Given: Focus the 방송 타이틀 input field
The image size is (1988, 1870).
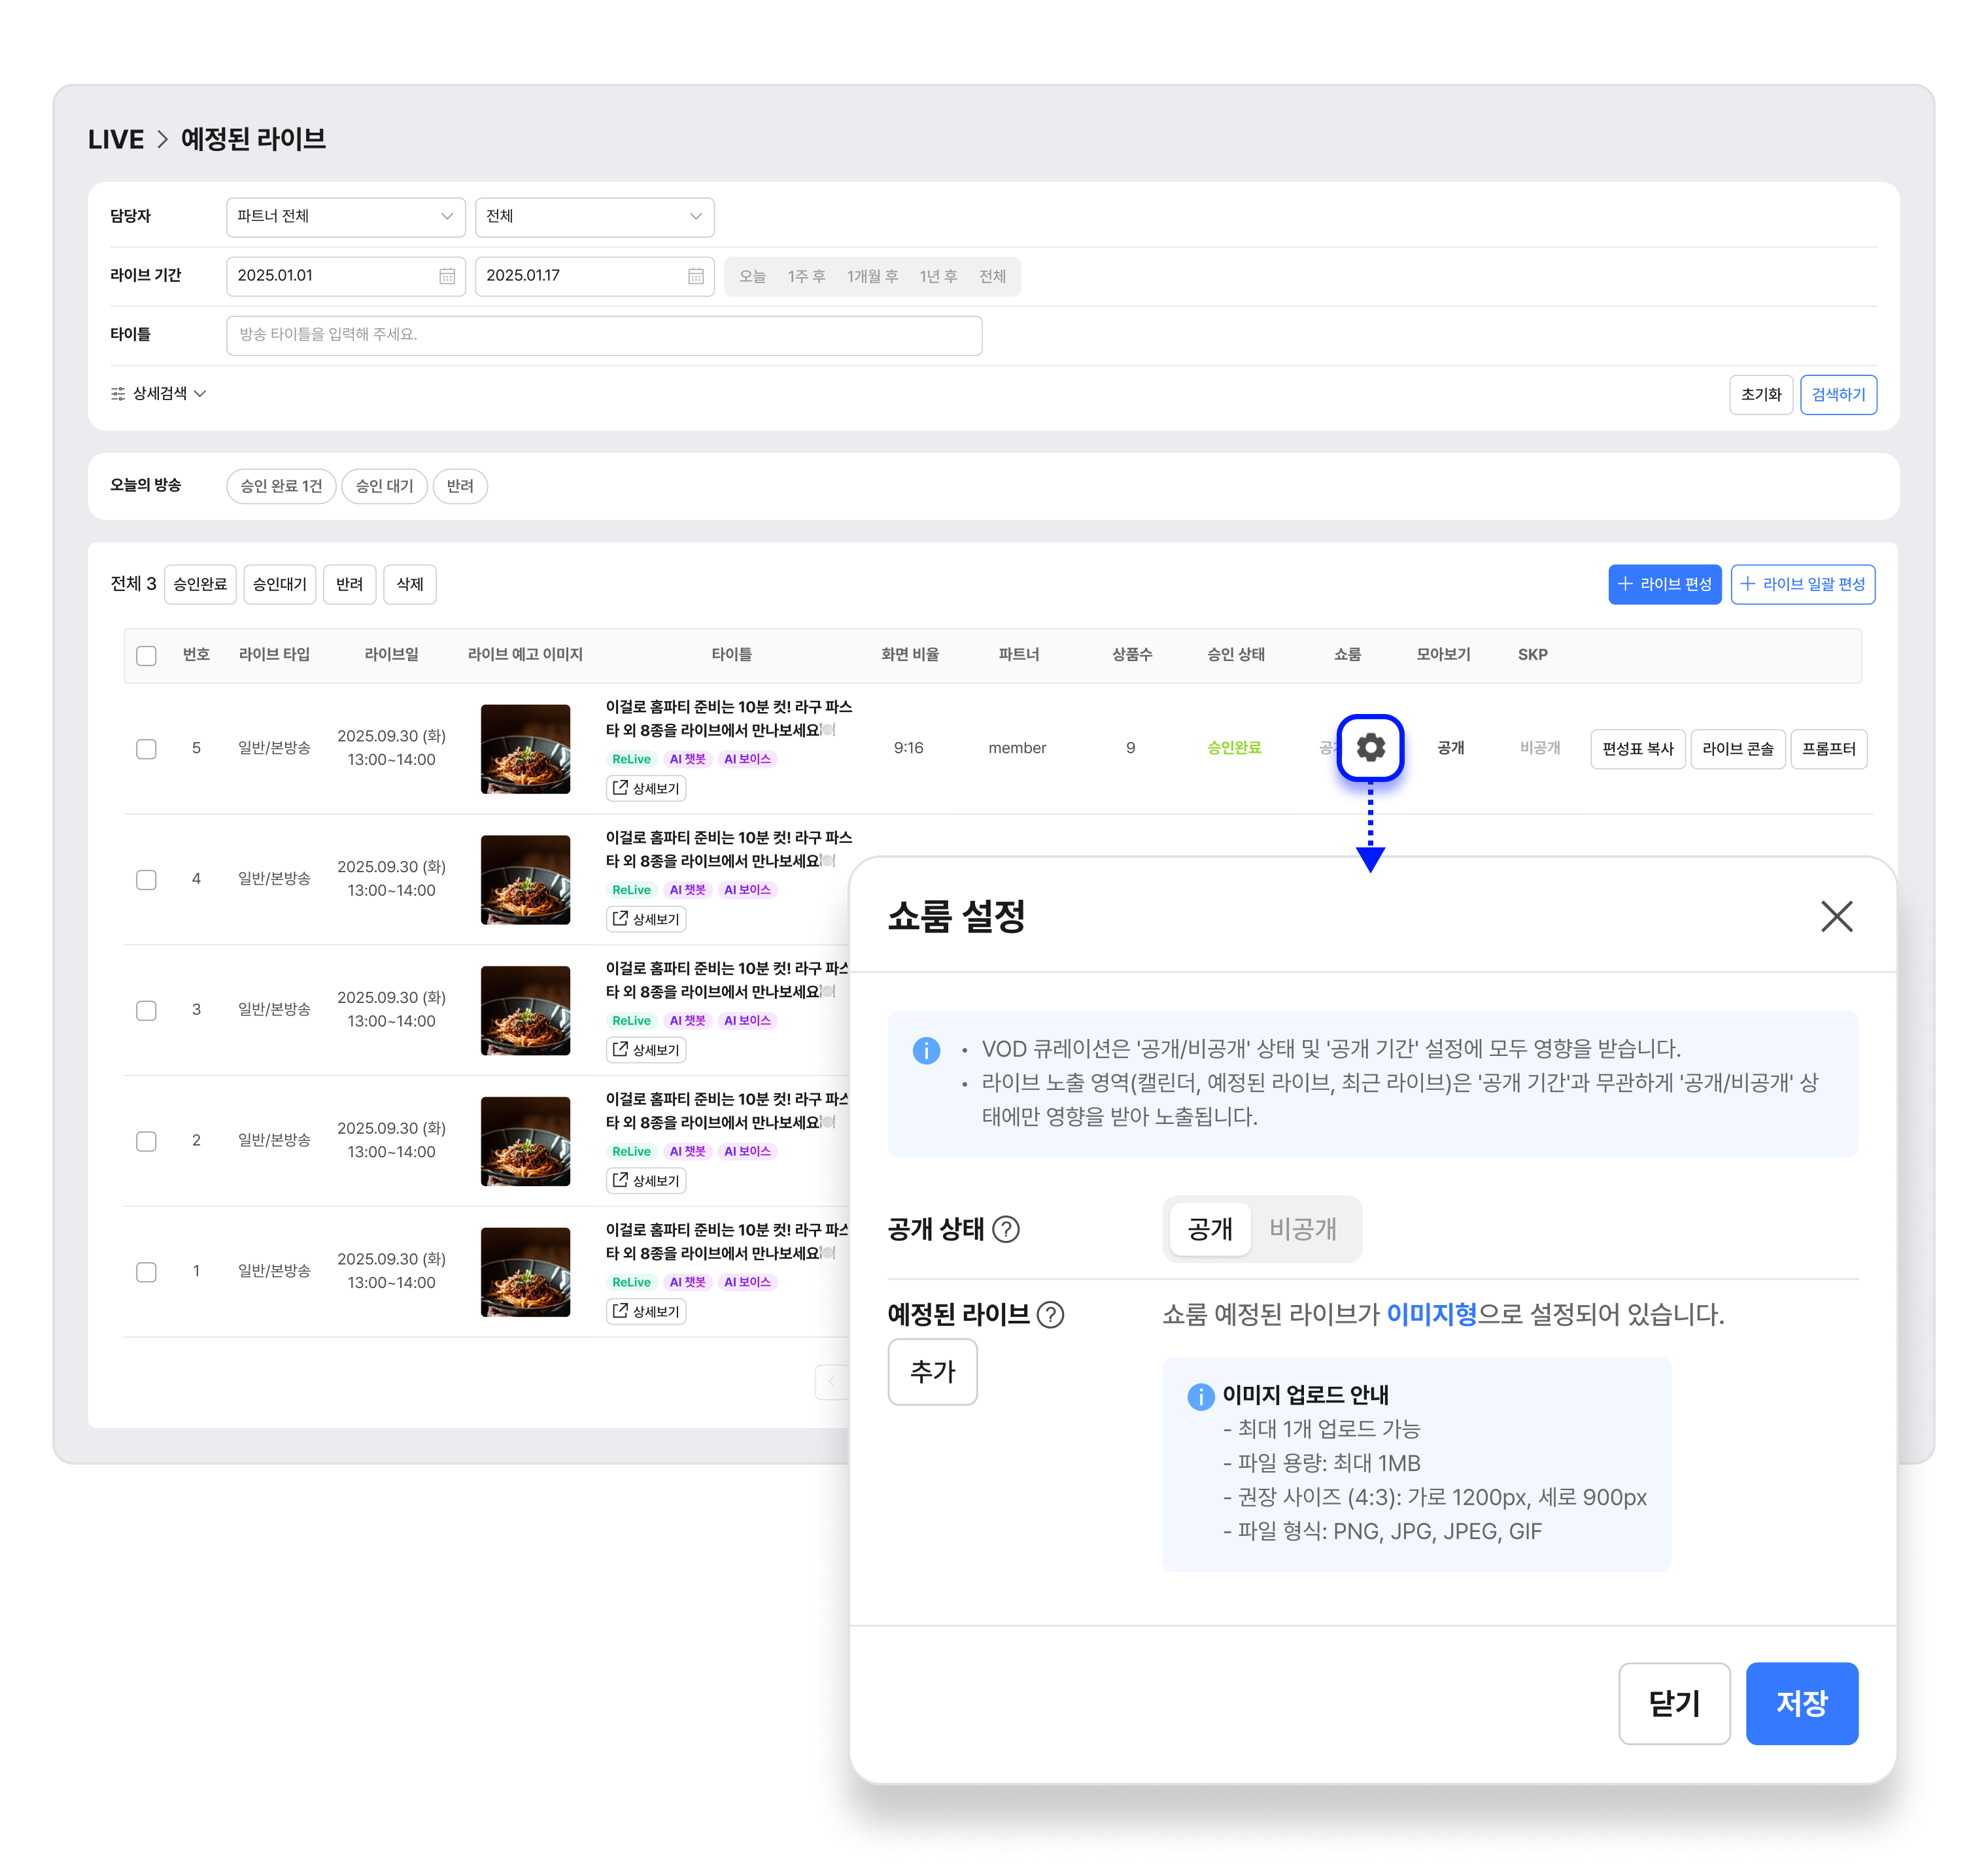Looking at the screenshot, I should click(604, 335).
